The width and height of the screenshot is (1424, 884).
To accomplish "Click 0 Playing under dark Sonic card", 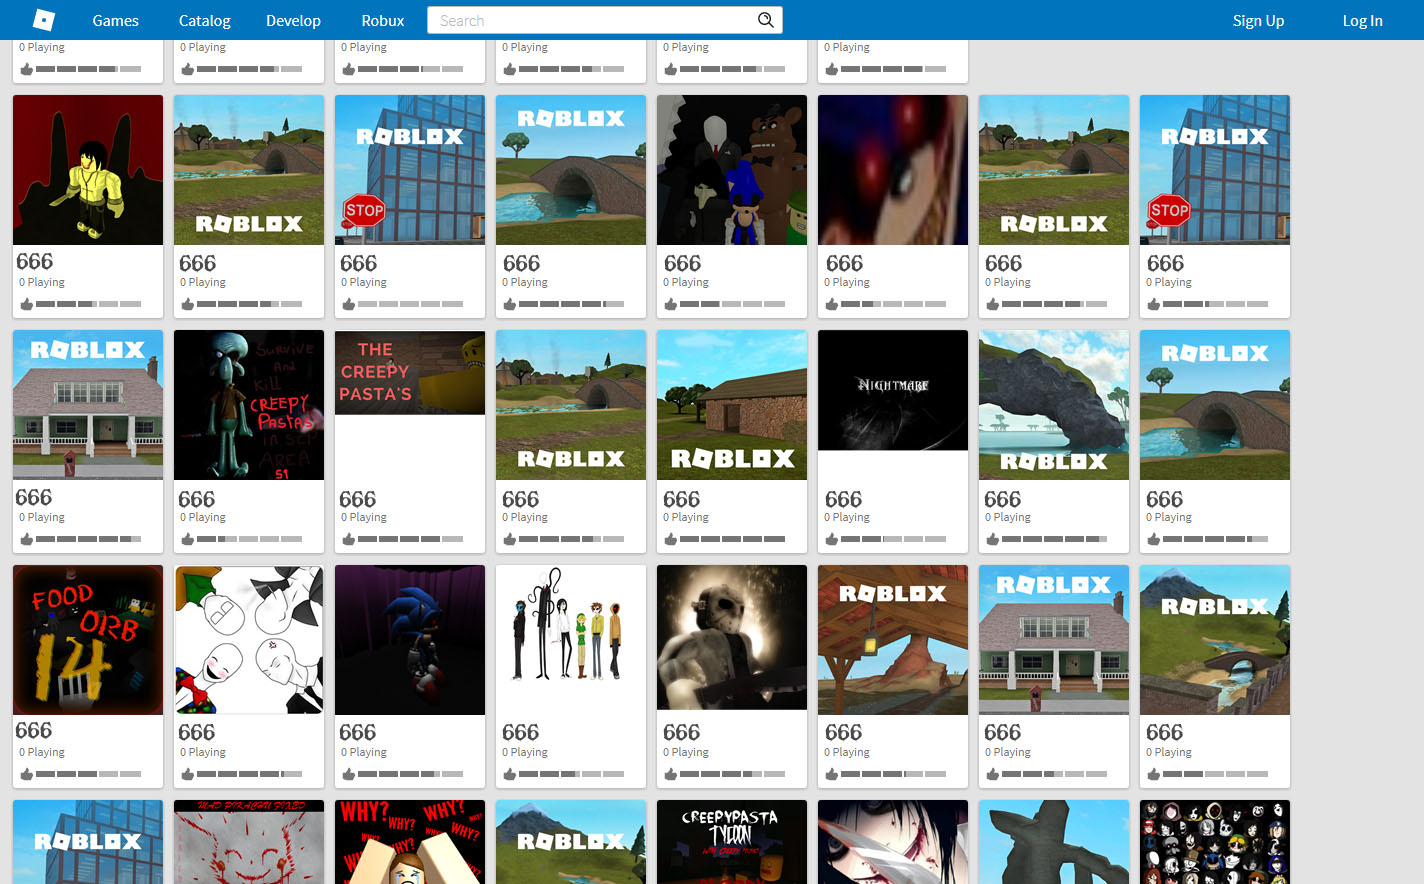I will [x=364, y=752].
